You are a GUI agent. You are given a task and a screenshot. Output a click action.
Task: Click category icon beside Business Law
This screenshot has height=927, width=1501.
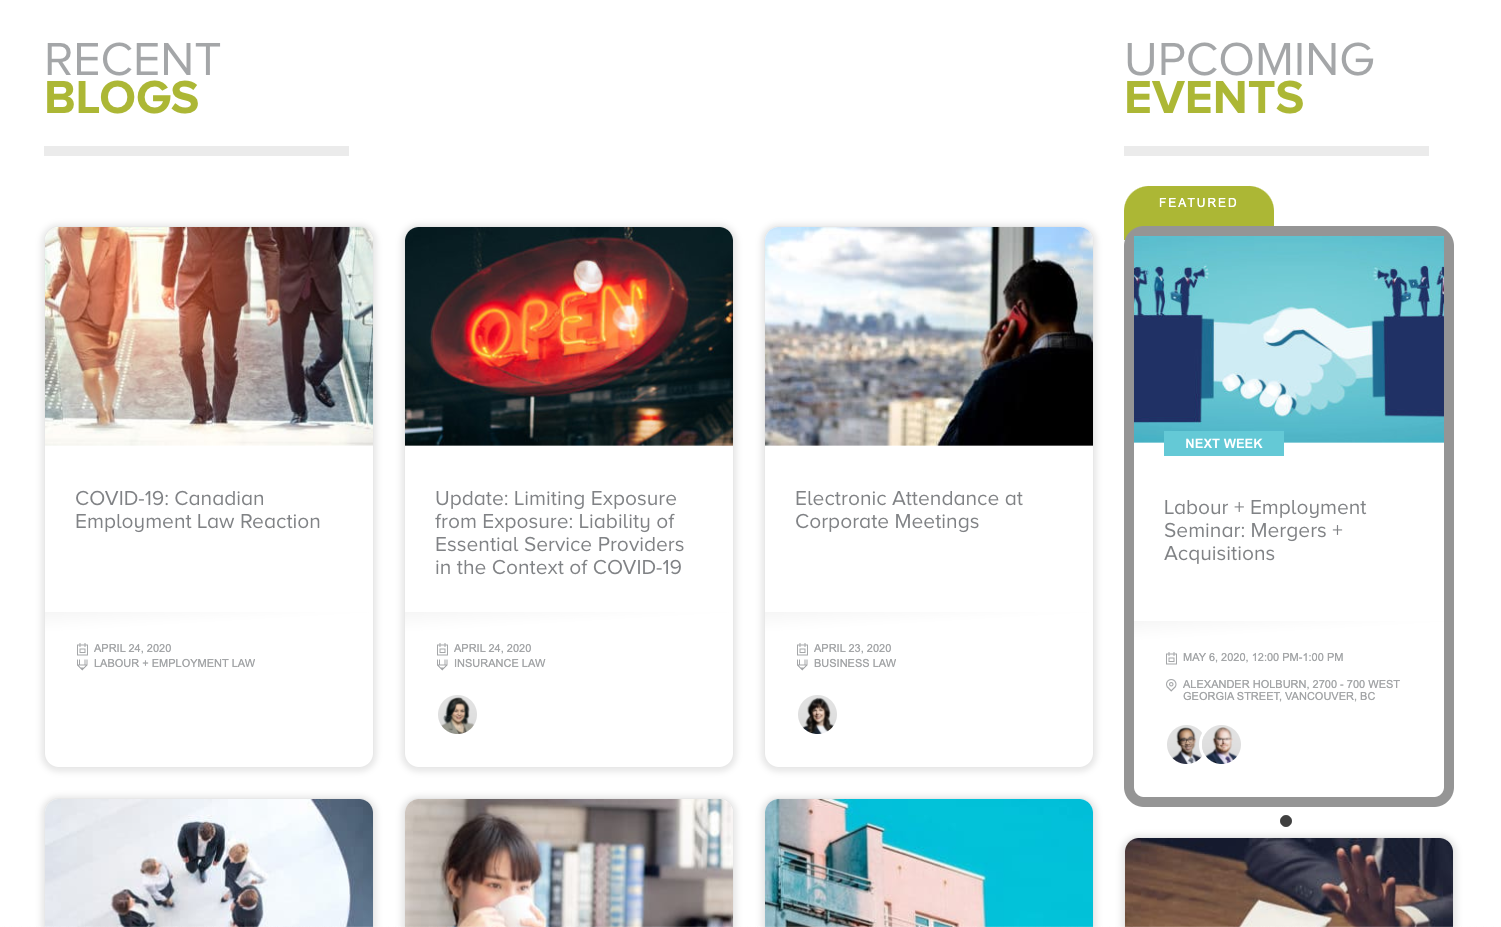click(802, 664)
